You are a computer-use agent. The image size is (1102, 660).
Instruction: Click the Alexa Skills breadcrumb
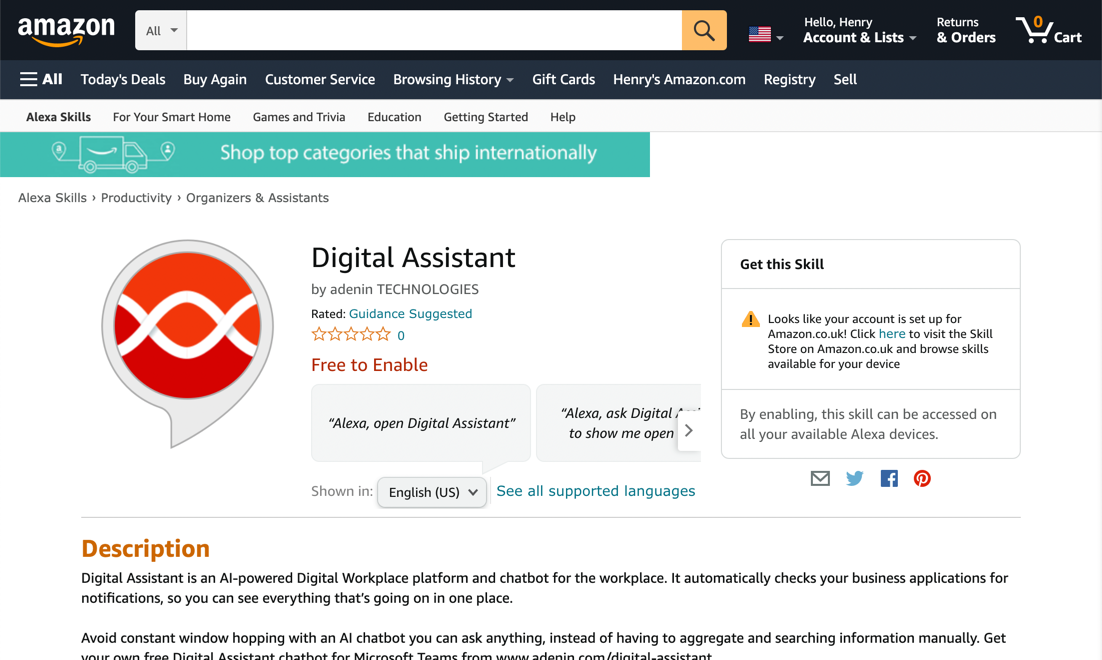(52, 198)
